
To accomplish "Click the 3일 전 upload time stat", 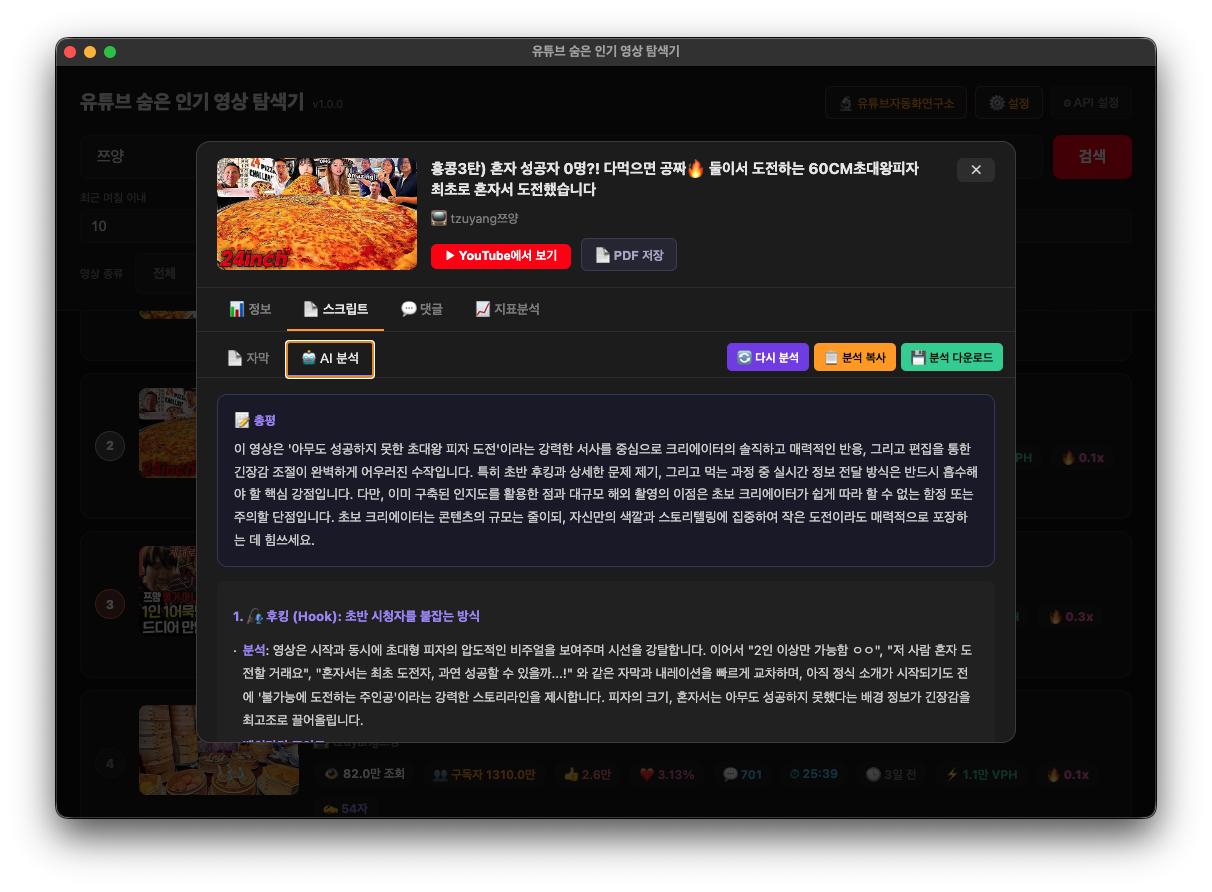I will [x=892, y=774].
